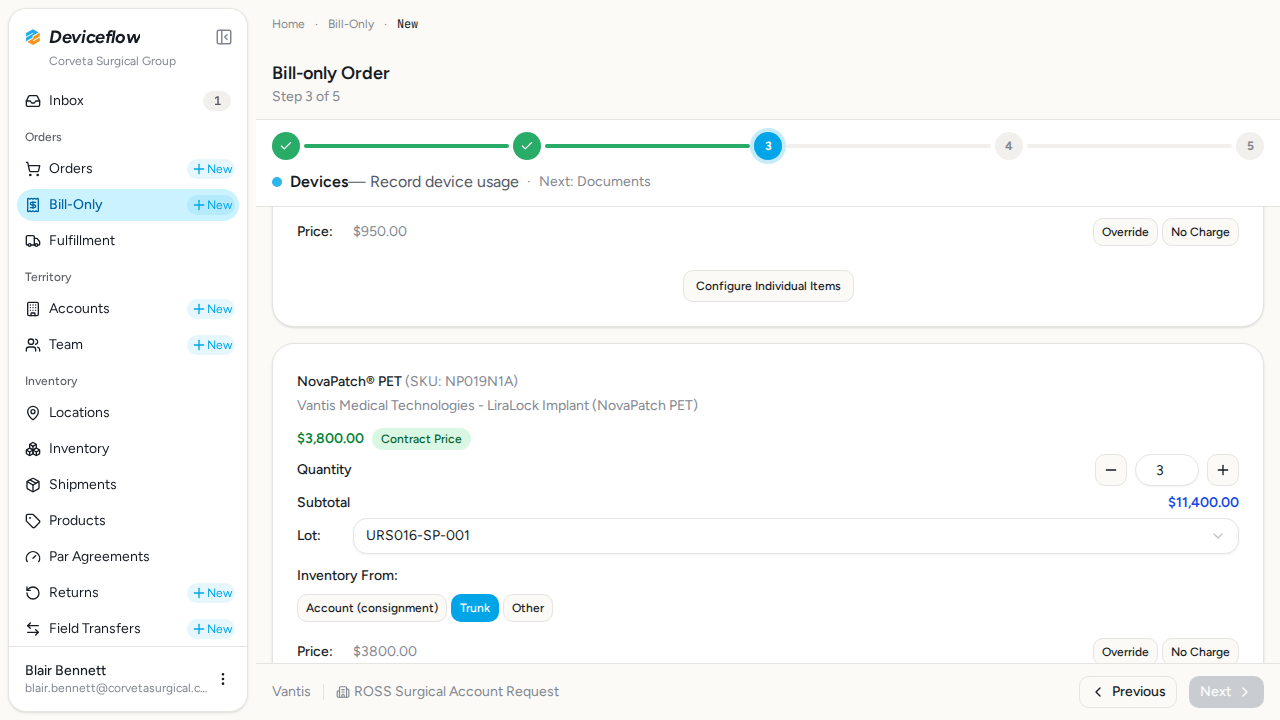The height and width of the screenshot is (720, 1280).
Task: Click the Returns circular arrow icon
Action: (33, 593)
